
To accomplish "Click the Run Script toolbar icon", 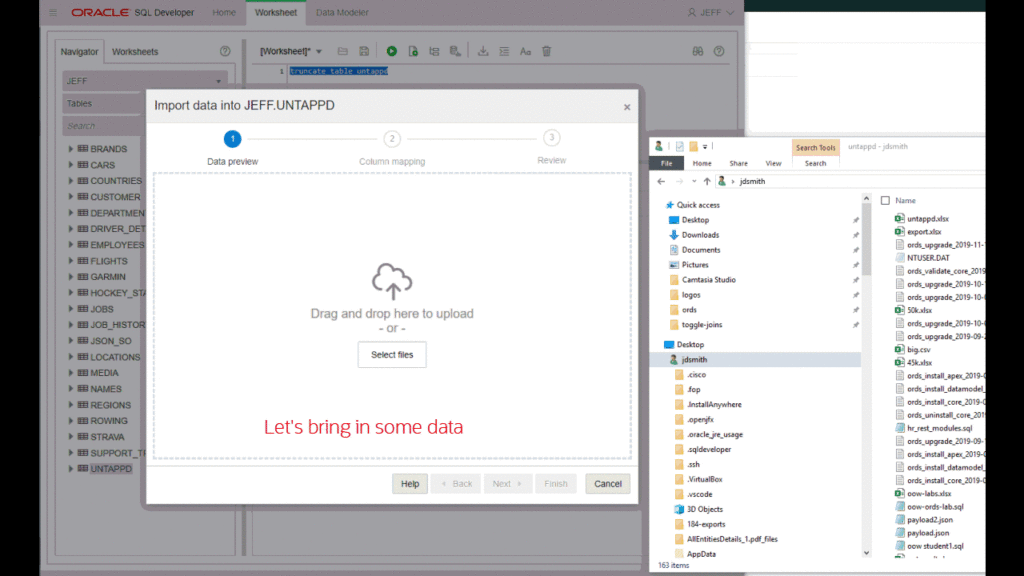I will coord(414,50).
